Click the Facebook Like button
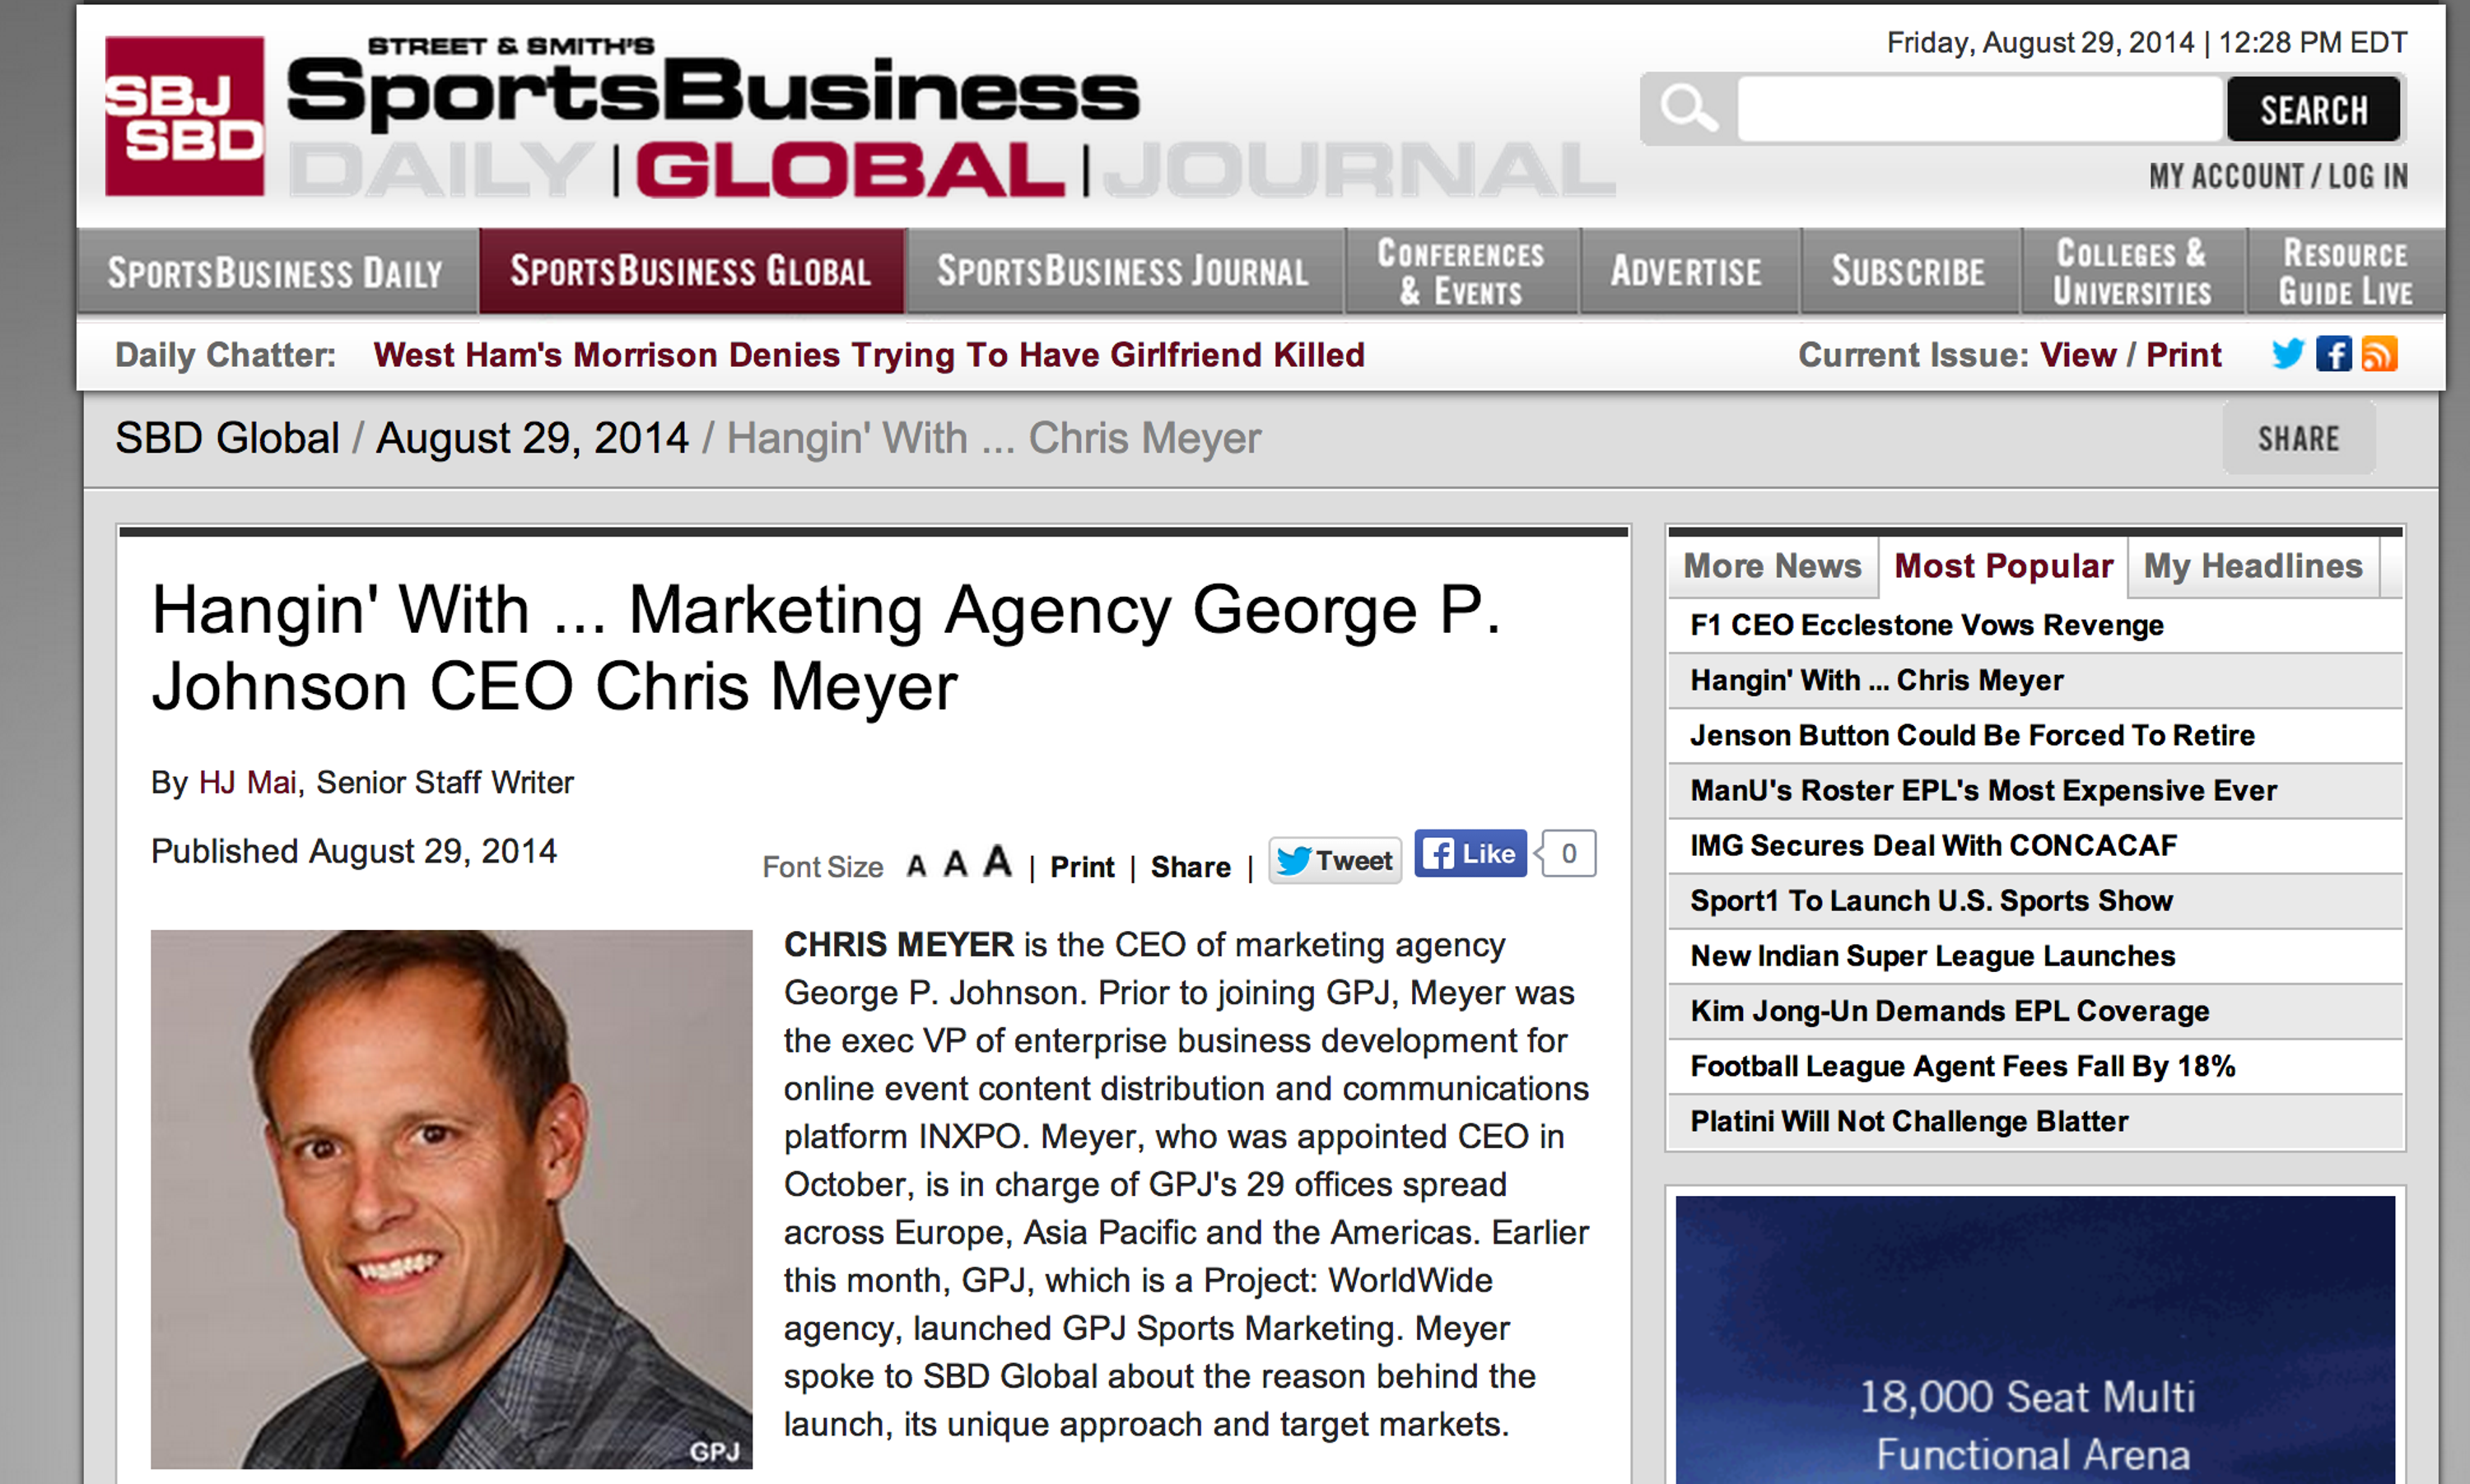 (1470, 853)
